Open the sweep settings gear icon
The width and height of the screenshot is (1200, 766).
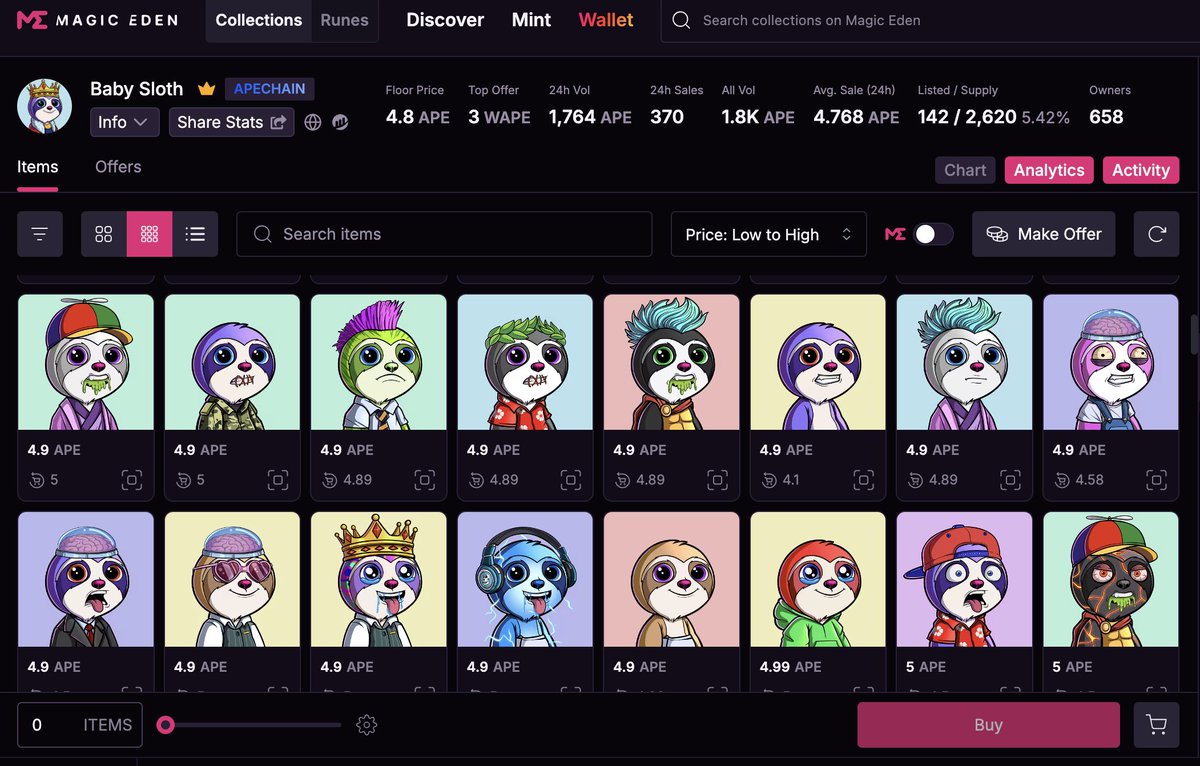[367, 725]
